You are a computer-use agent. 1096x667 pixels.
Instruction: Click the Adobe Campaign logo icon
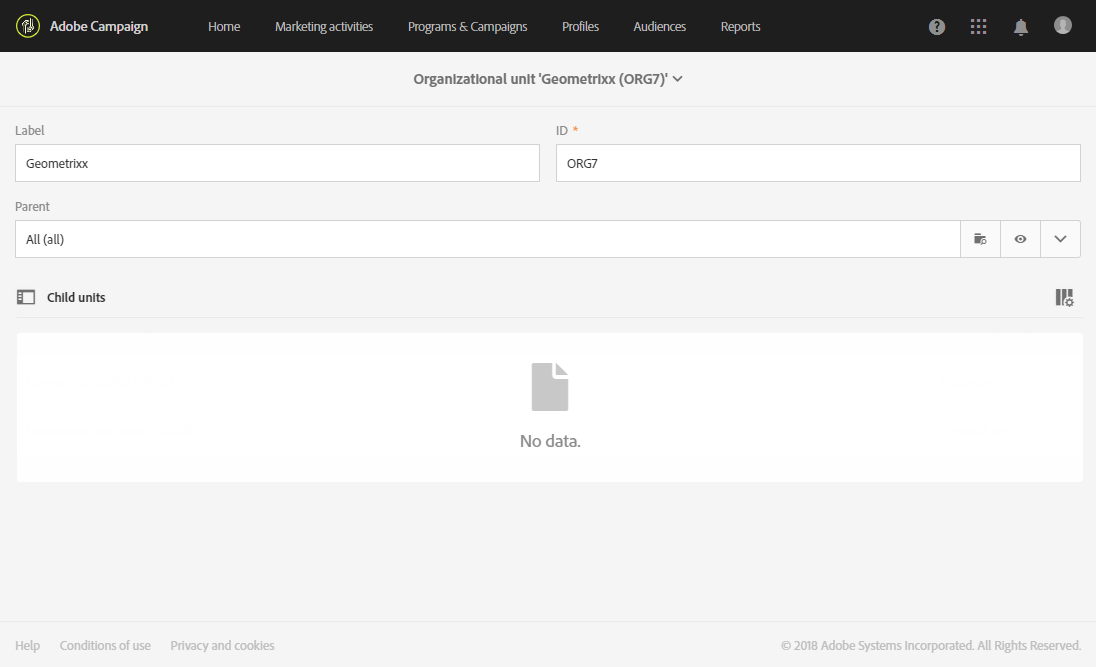[28, 26]
